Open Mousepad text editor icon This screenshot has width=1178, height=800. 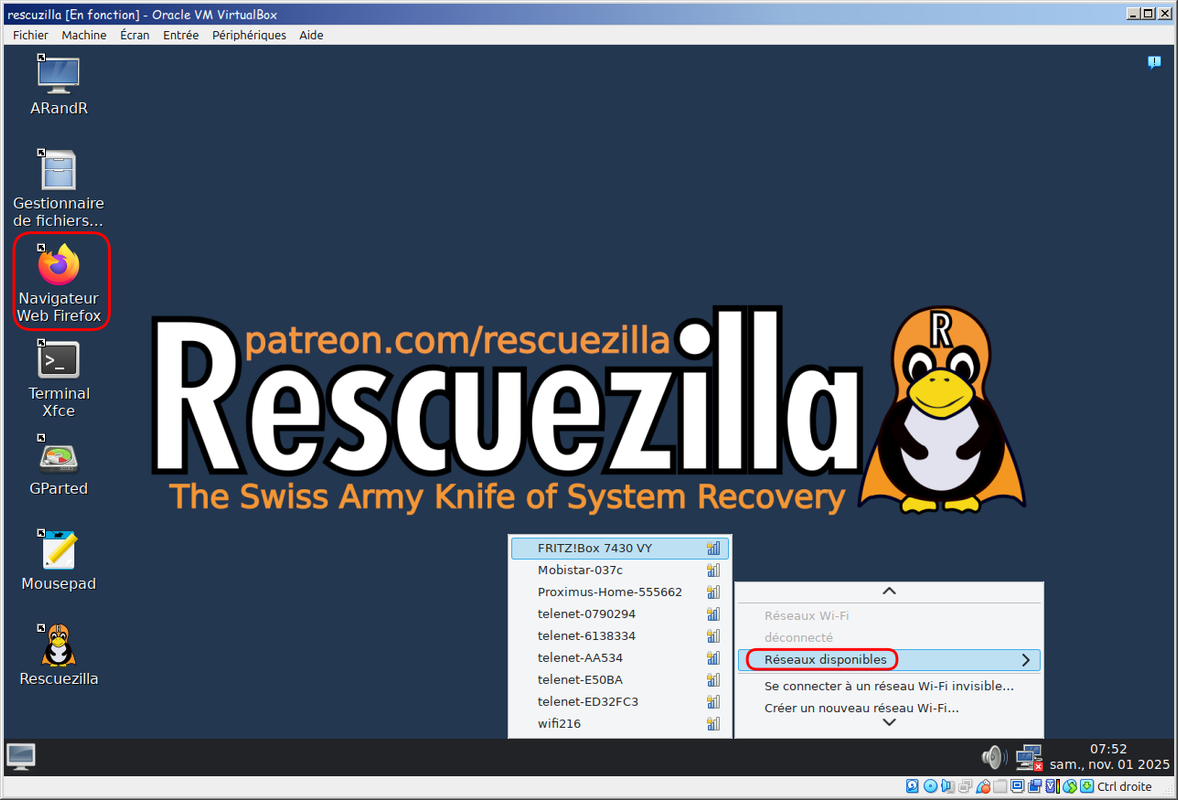[x=59, y=560]
